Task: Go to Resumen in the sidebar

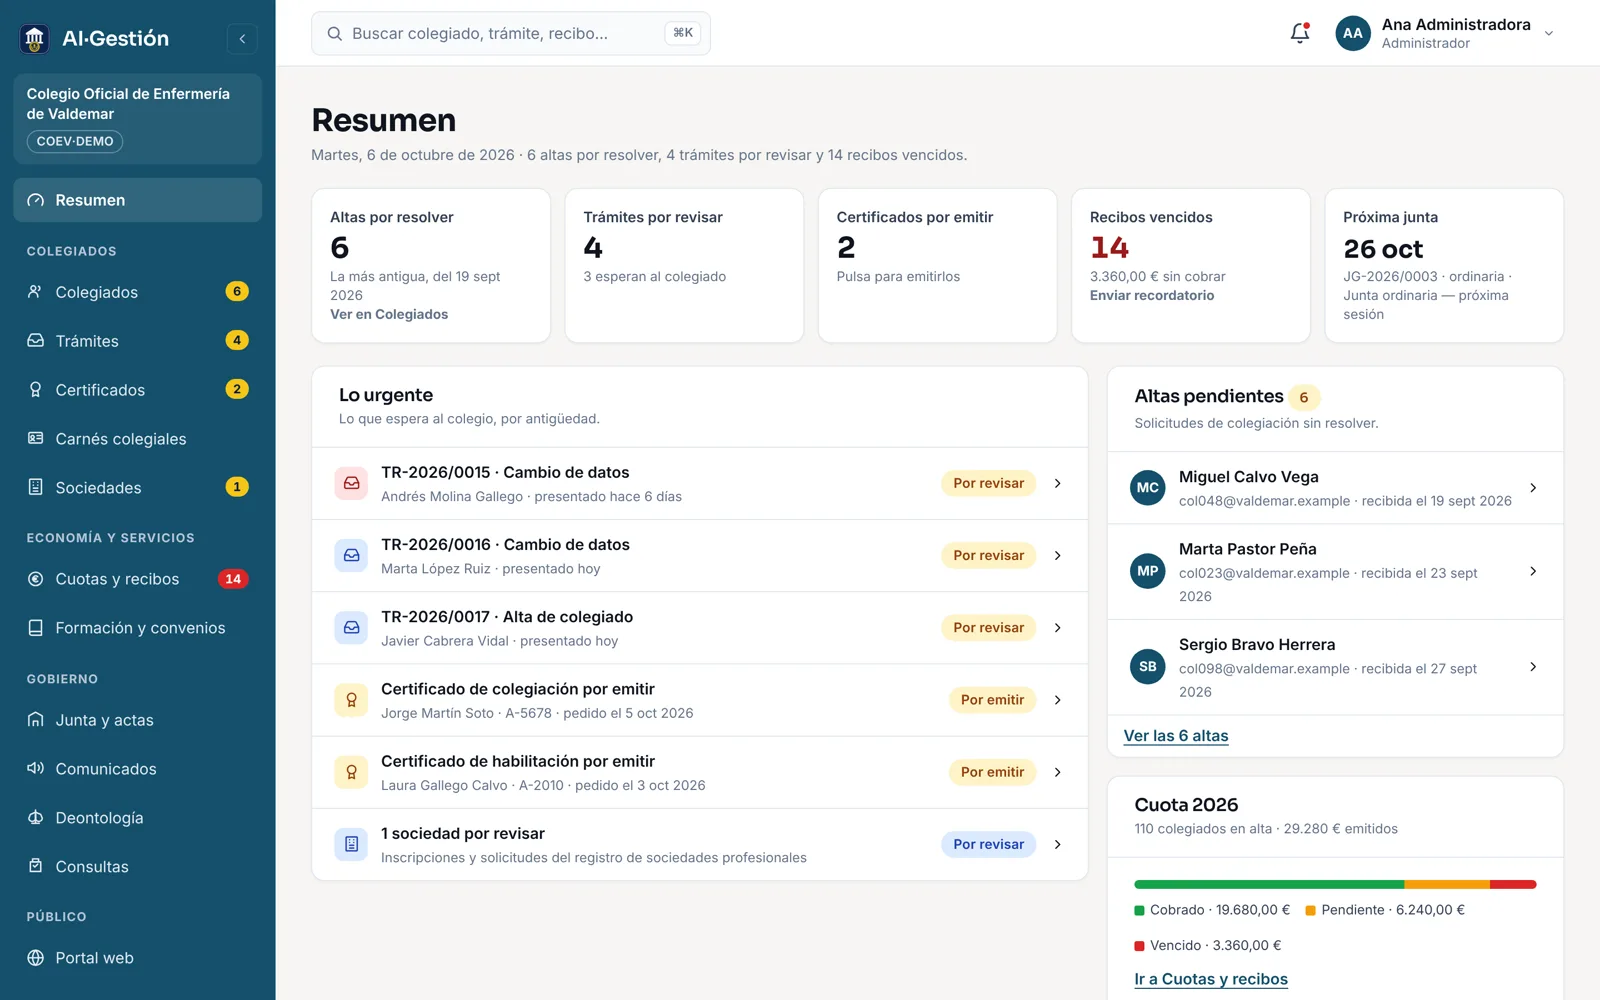Action: (138, 200)
